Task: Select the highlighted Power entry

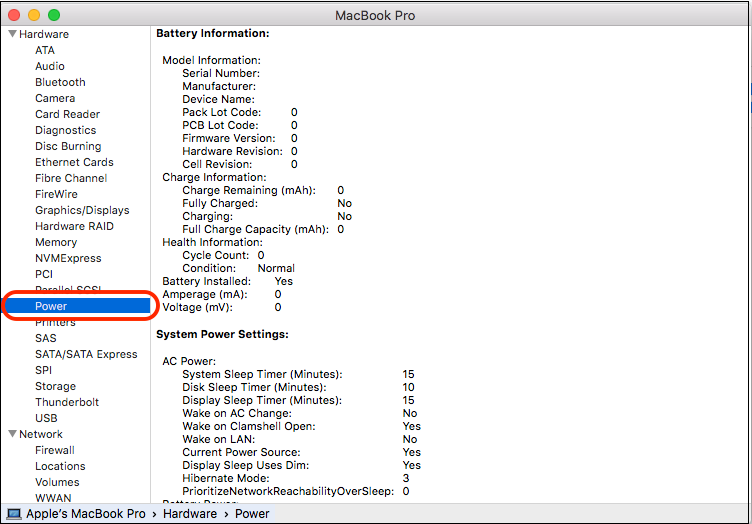Action: coord(77,306)
